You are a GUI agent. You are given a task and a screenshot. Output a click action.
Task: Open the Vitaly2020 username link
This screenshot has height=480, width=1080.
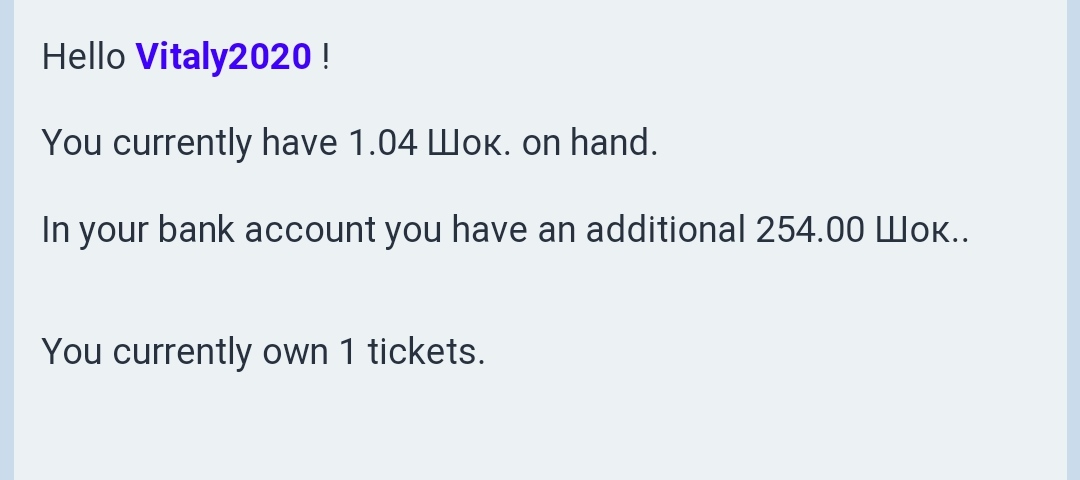click(223, 56)
